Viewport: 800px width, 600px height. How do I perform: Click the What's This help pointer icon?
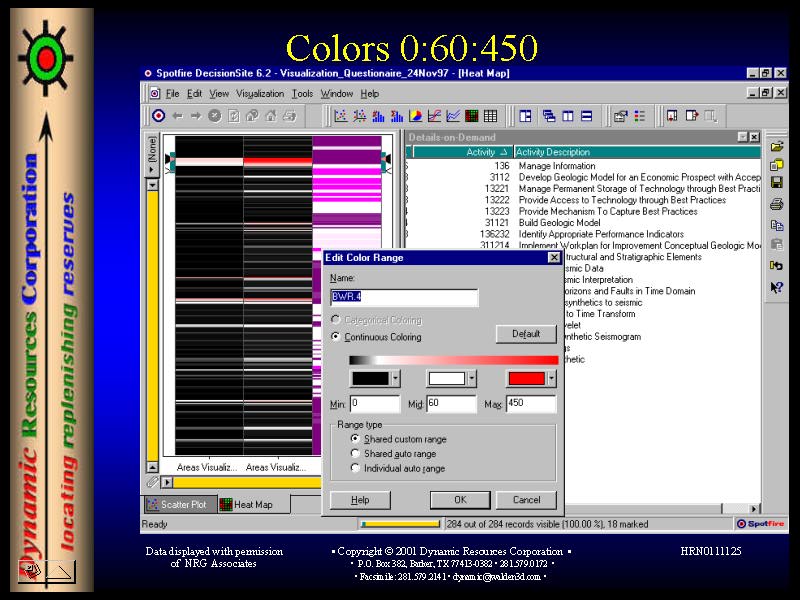pos(777,287)
